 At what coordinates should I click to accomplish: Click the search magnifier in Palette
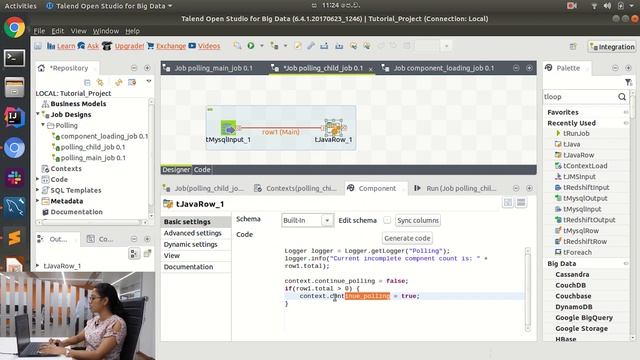[x=622, y=97]
